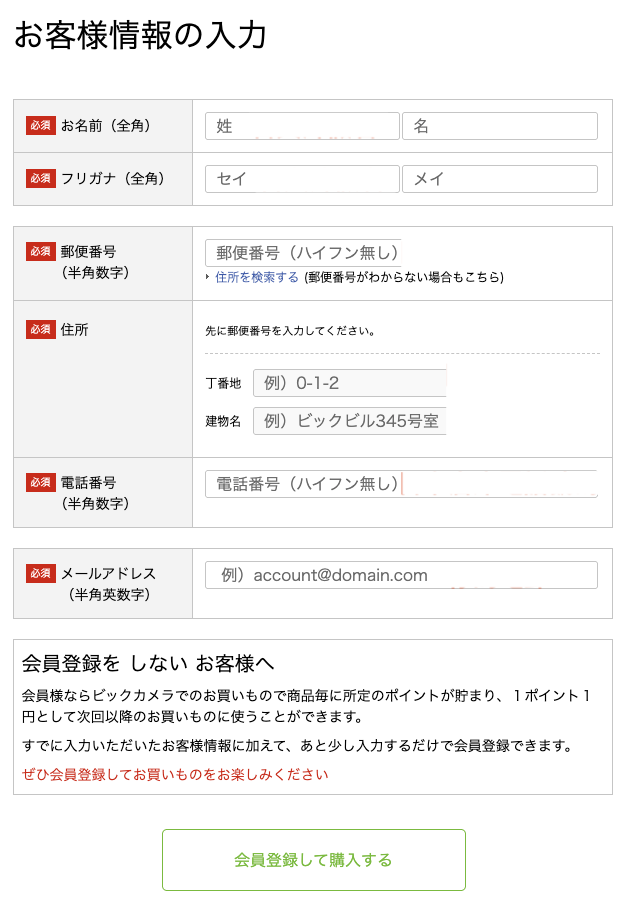Viewport: 628px width, 900px height.
Task: Click the 姓 (last name) input field
Action: (x=302, y=126)
